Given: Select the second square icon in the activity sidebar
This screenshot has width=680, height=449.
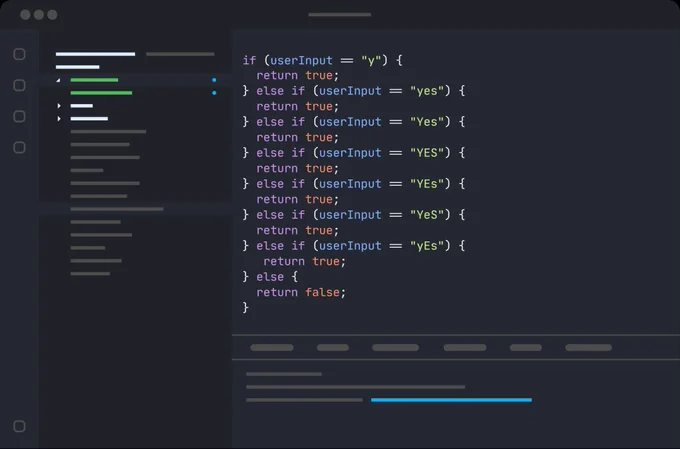Looking at the screenshot, I should [x=19, y=85].
